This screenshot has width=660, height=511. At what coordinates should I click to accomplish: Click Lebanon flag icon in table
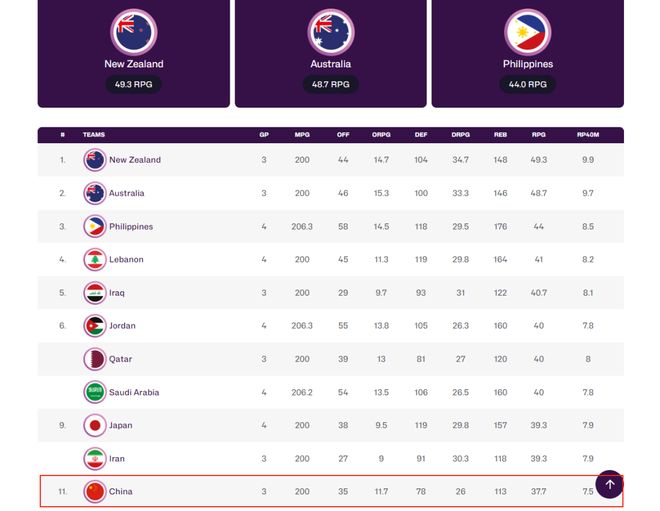[95, 259]
